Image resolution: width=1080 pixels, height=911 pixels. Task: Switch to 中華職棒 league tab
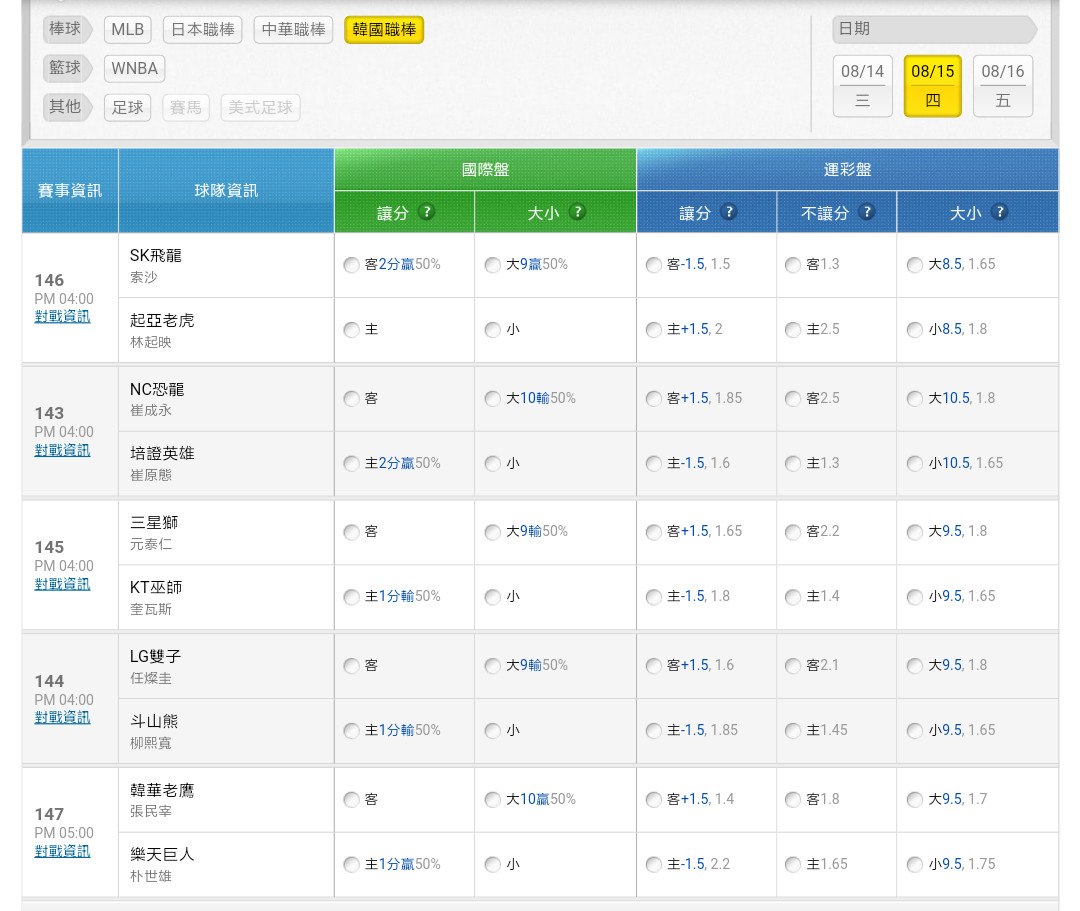[293, 30]
